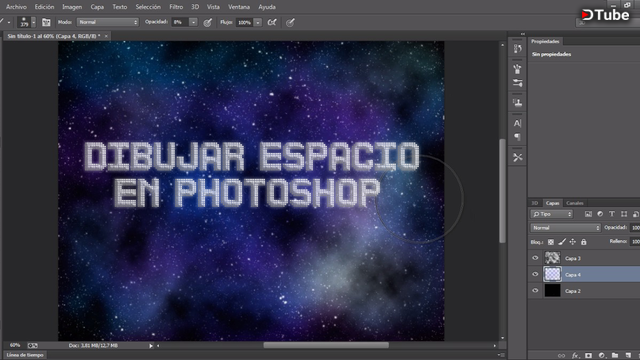This screenshot has width=640, height=360.
Task: Toggle lock image pixels brush icon
Action: [x=562, y=242]
